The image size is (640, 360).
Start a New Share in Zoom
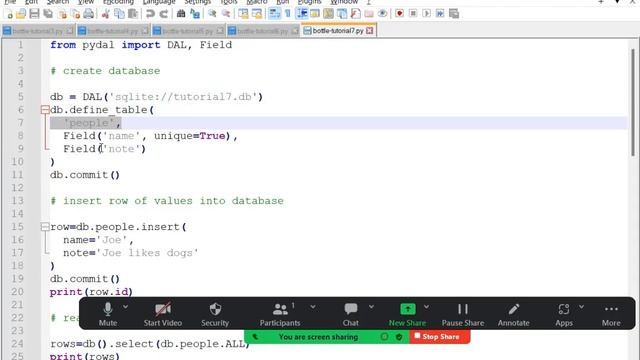click(x=407, y=314)
